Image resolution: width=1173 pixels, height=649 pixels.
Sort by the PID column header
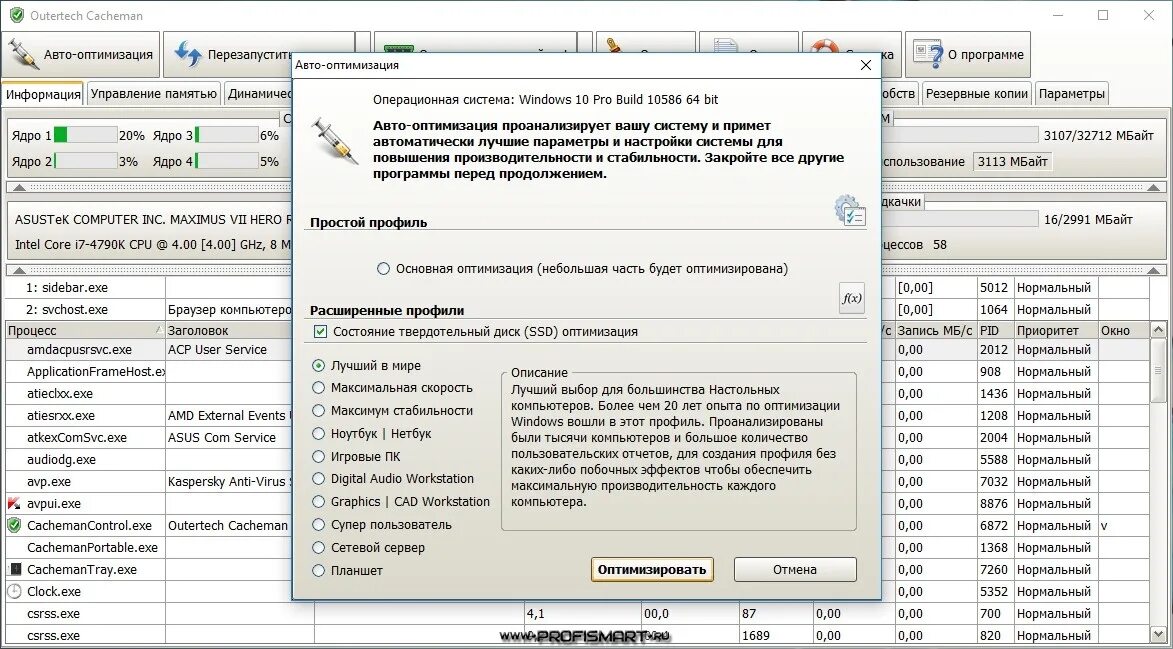[x=995, y=330]
